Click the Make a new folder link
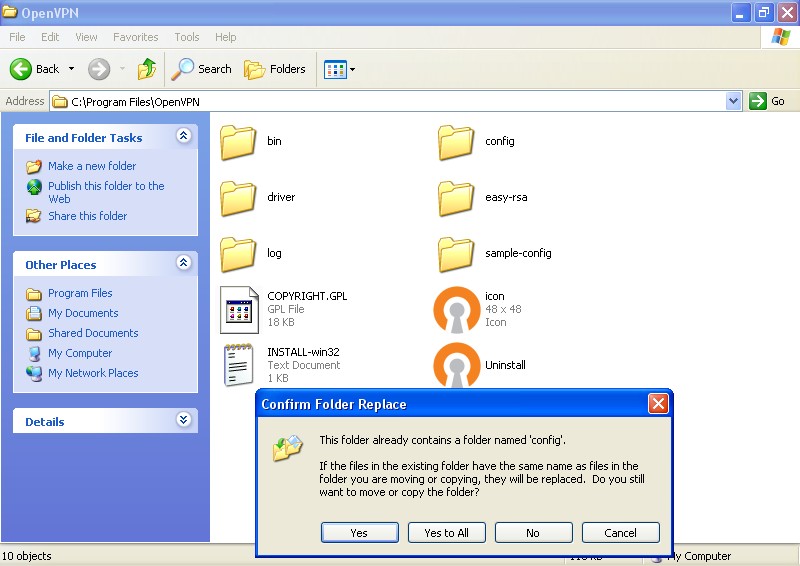 (x=92, y=166)
